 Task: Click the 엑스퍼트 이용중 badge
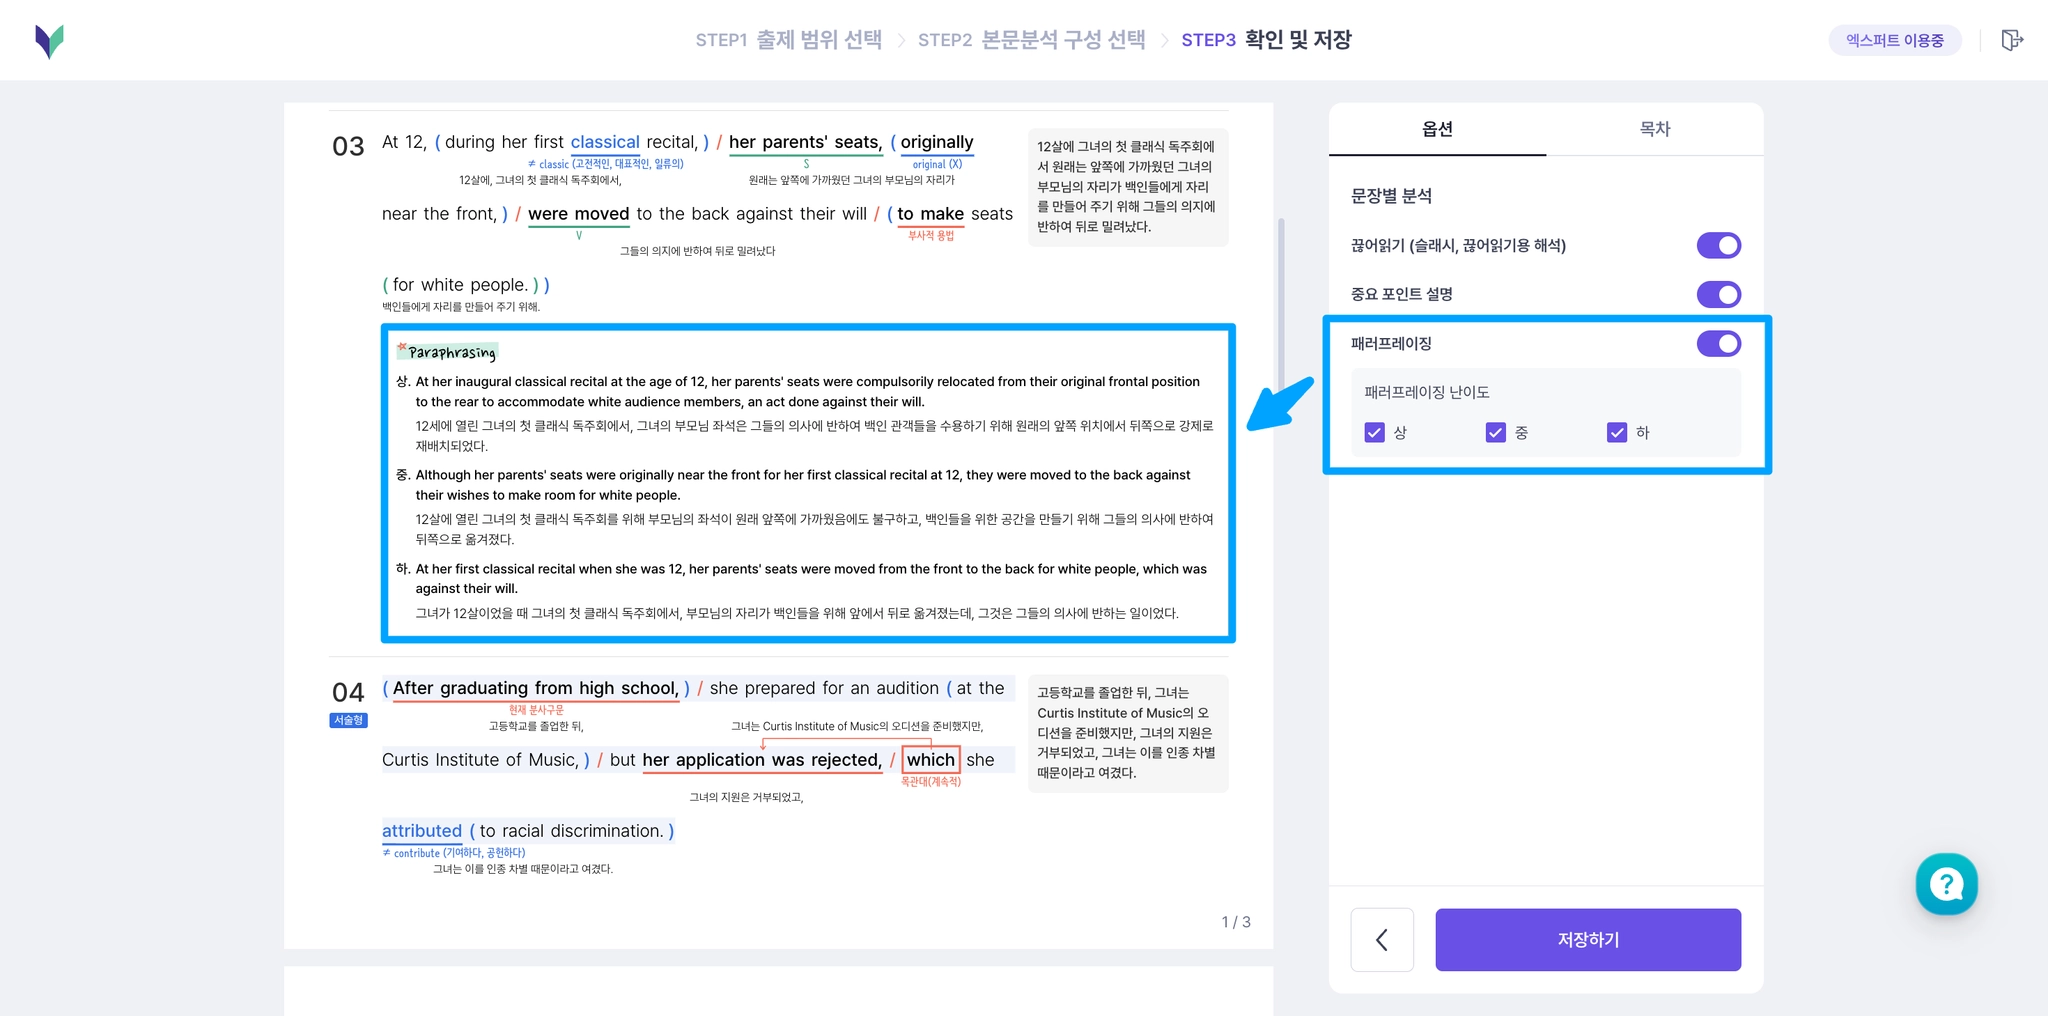coord(1895,40)
